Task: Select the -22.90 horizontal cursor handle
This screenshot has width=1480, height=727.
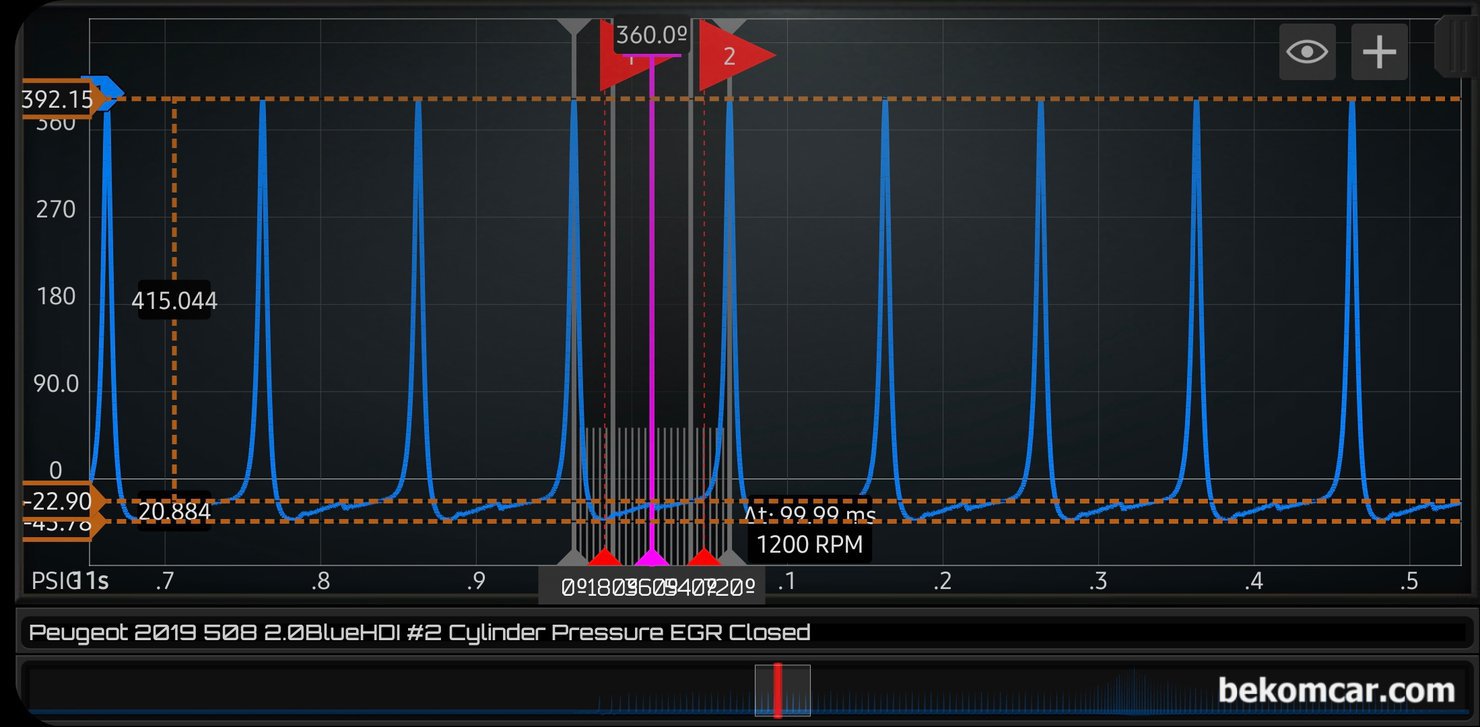Action: click(x=58, y=501)
